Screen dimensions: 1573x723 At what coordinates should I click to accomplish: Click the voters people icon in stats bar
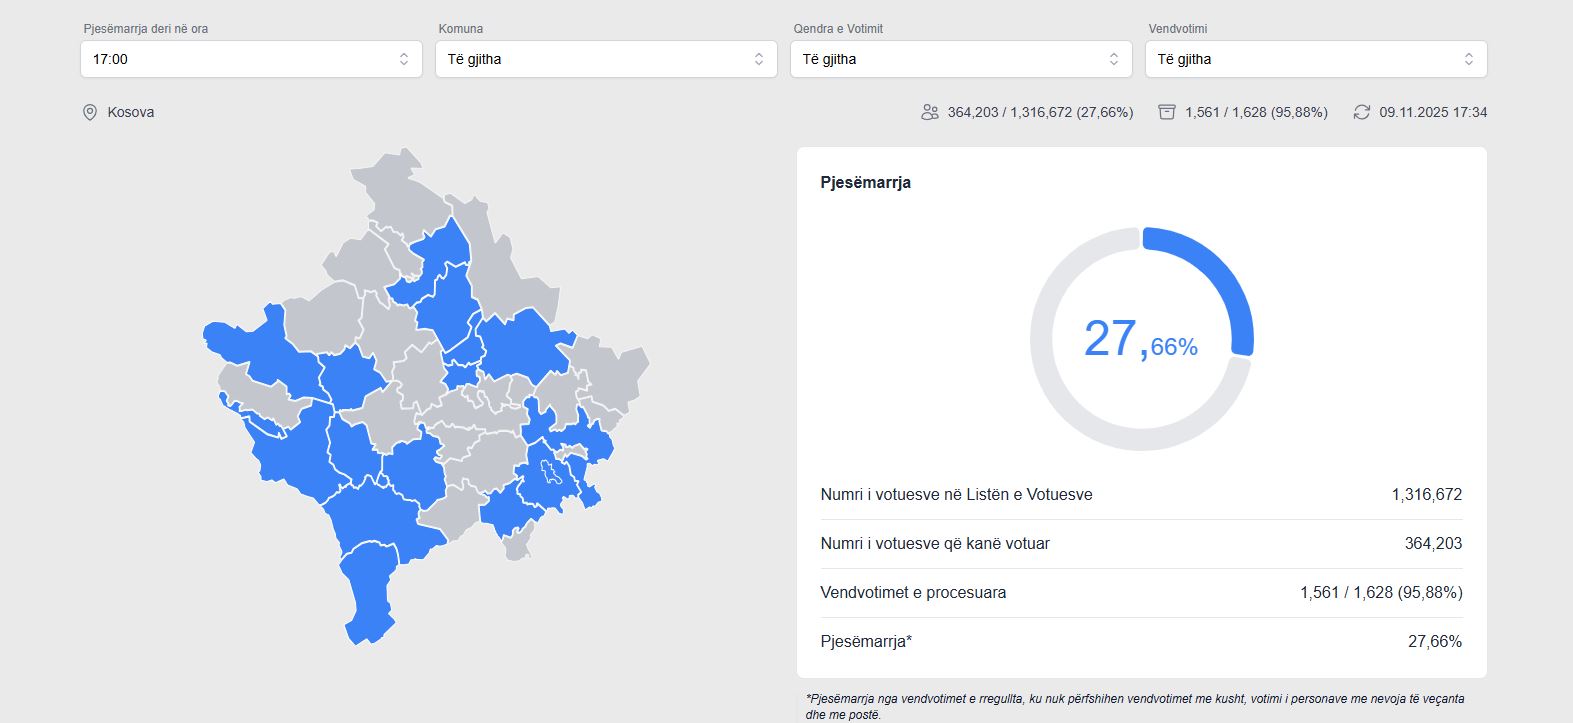[930, 113]
